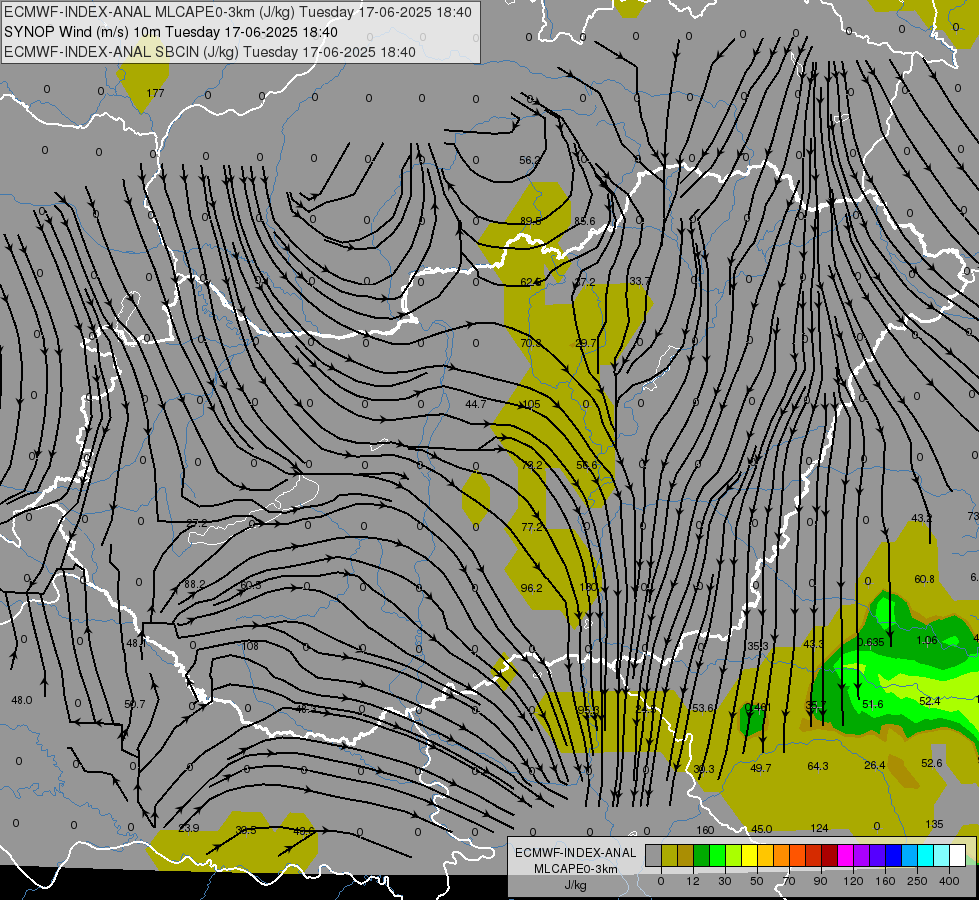Click the map value 37.2

click(585, 282)
